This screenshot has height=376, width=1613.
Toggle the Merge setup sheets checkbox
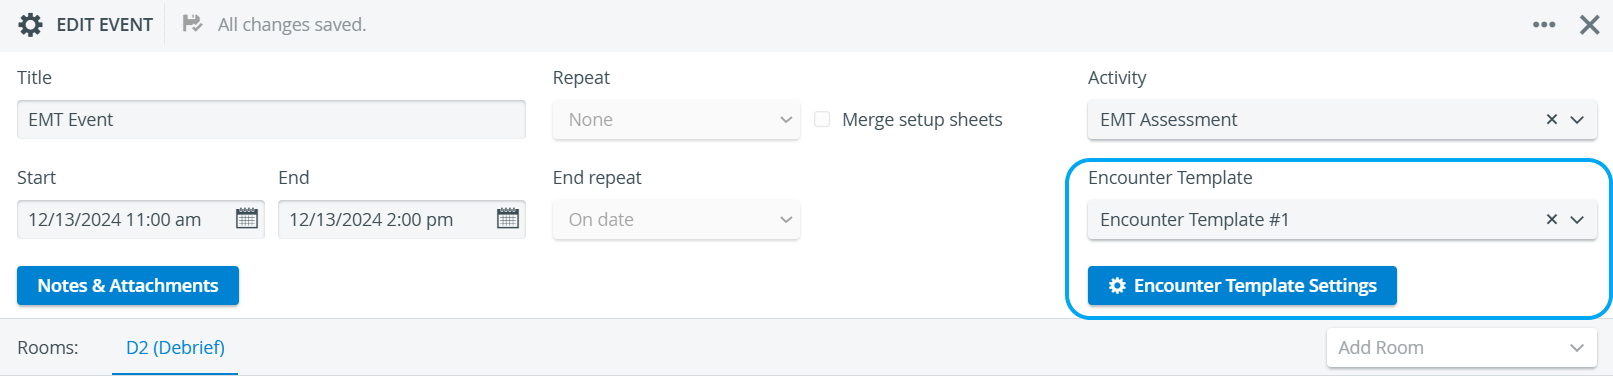click(822, 119)
